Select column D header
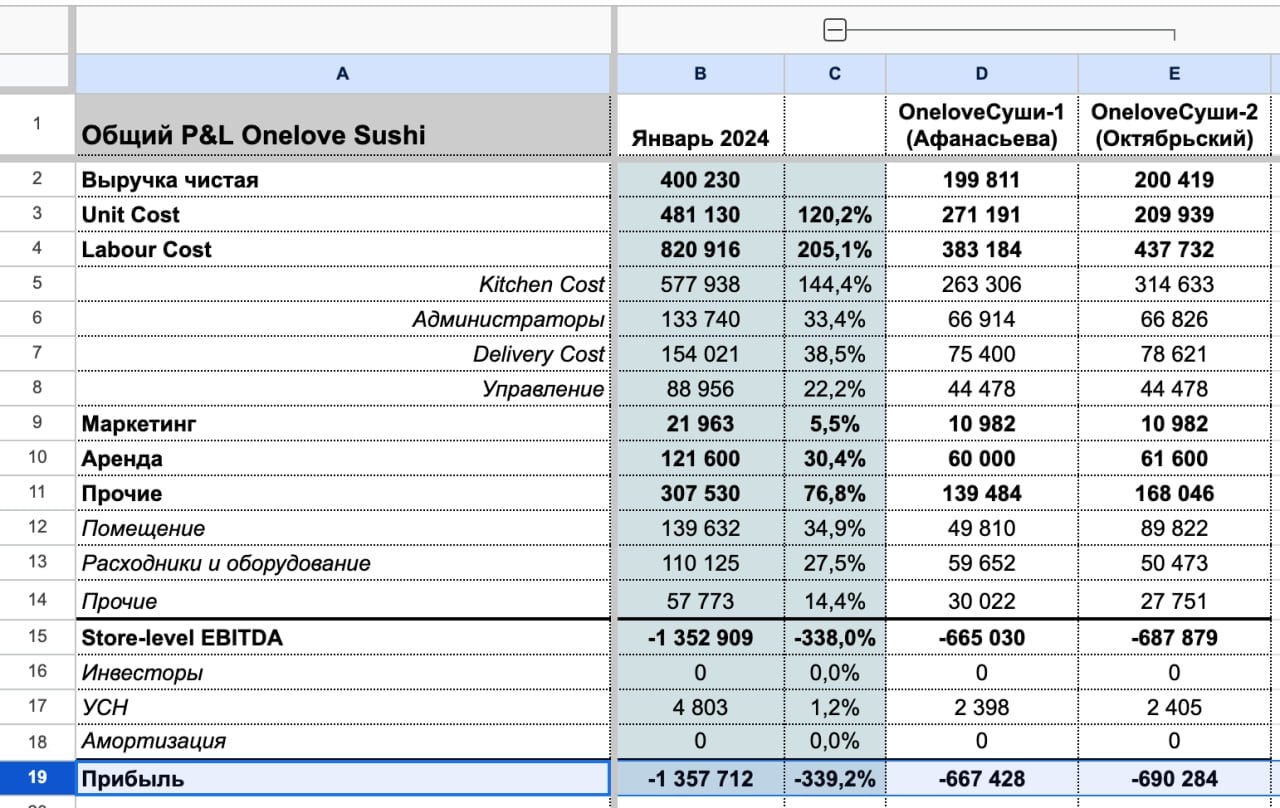The image size is (1280, 808). coord(982,73)
